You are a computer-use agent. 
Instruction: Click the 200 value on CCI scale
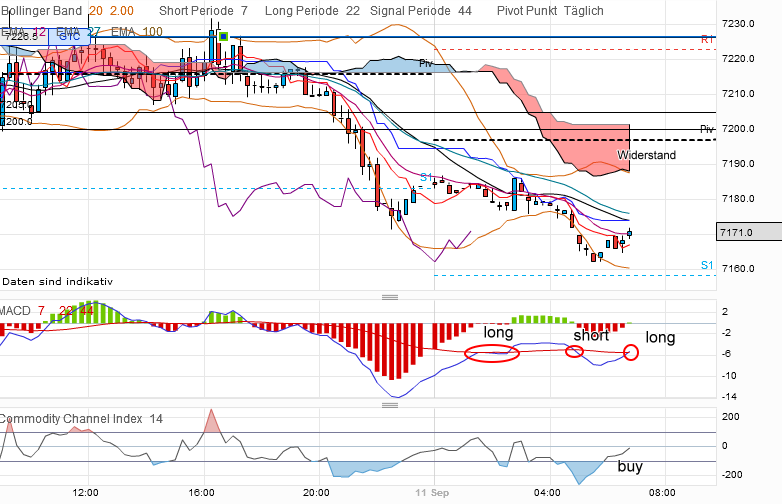731,417
